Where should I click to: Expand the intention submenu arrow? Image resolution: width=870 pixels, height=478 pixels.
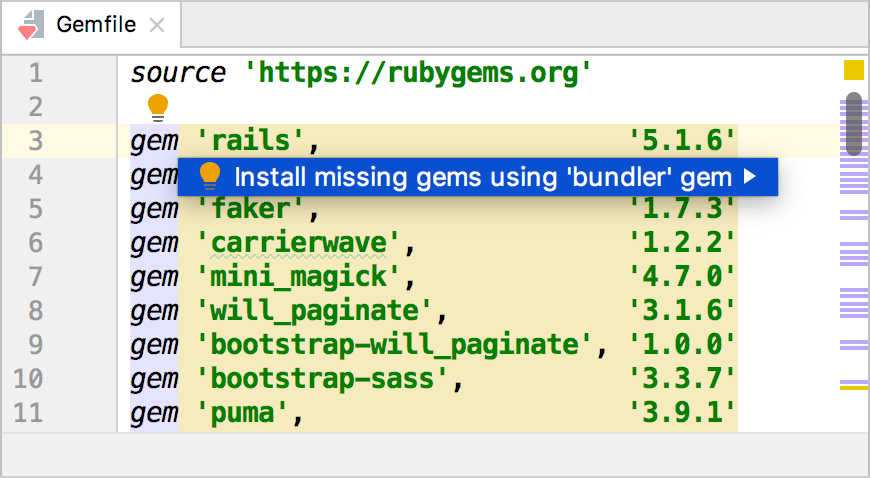(x=750, y=177)
